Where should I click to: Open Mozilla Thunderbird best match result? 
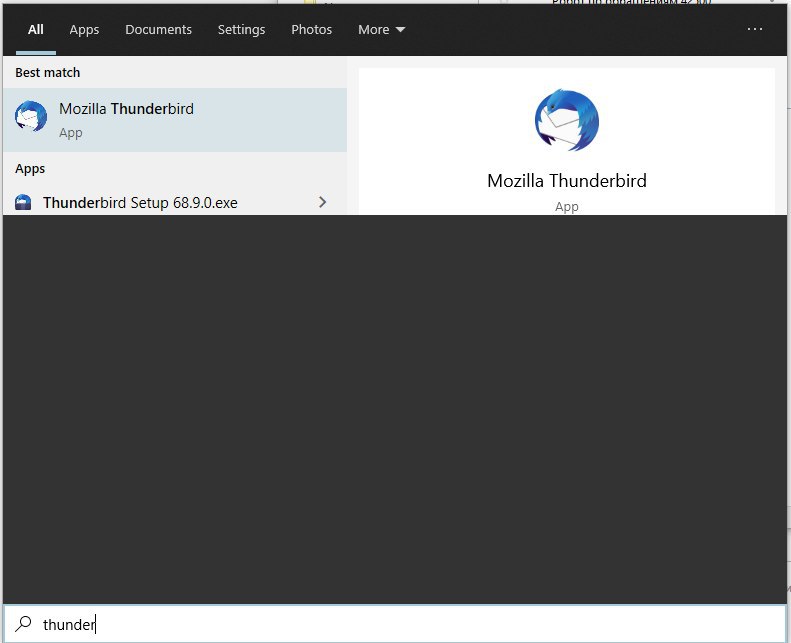coord(175,120)
